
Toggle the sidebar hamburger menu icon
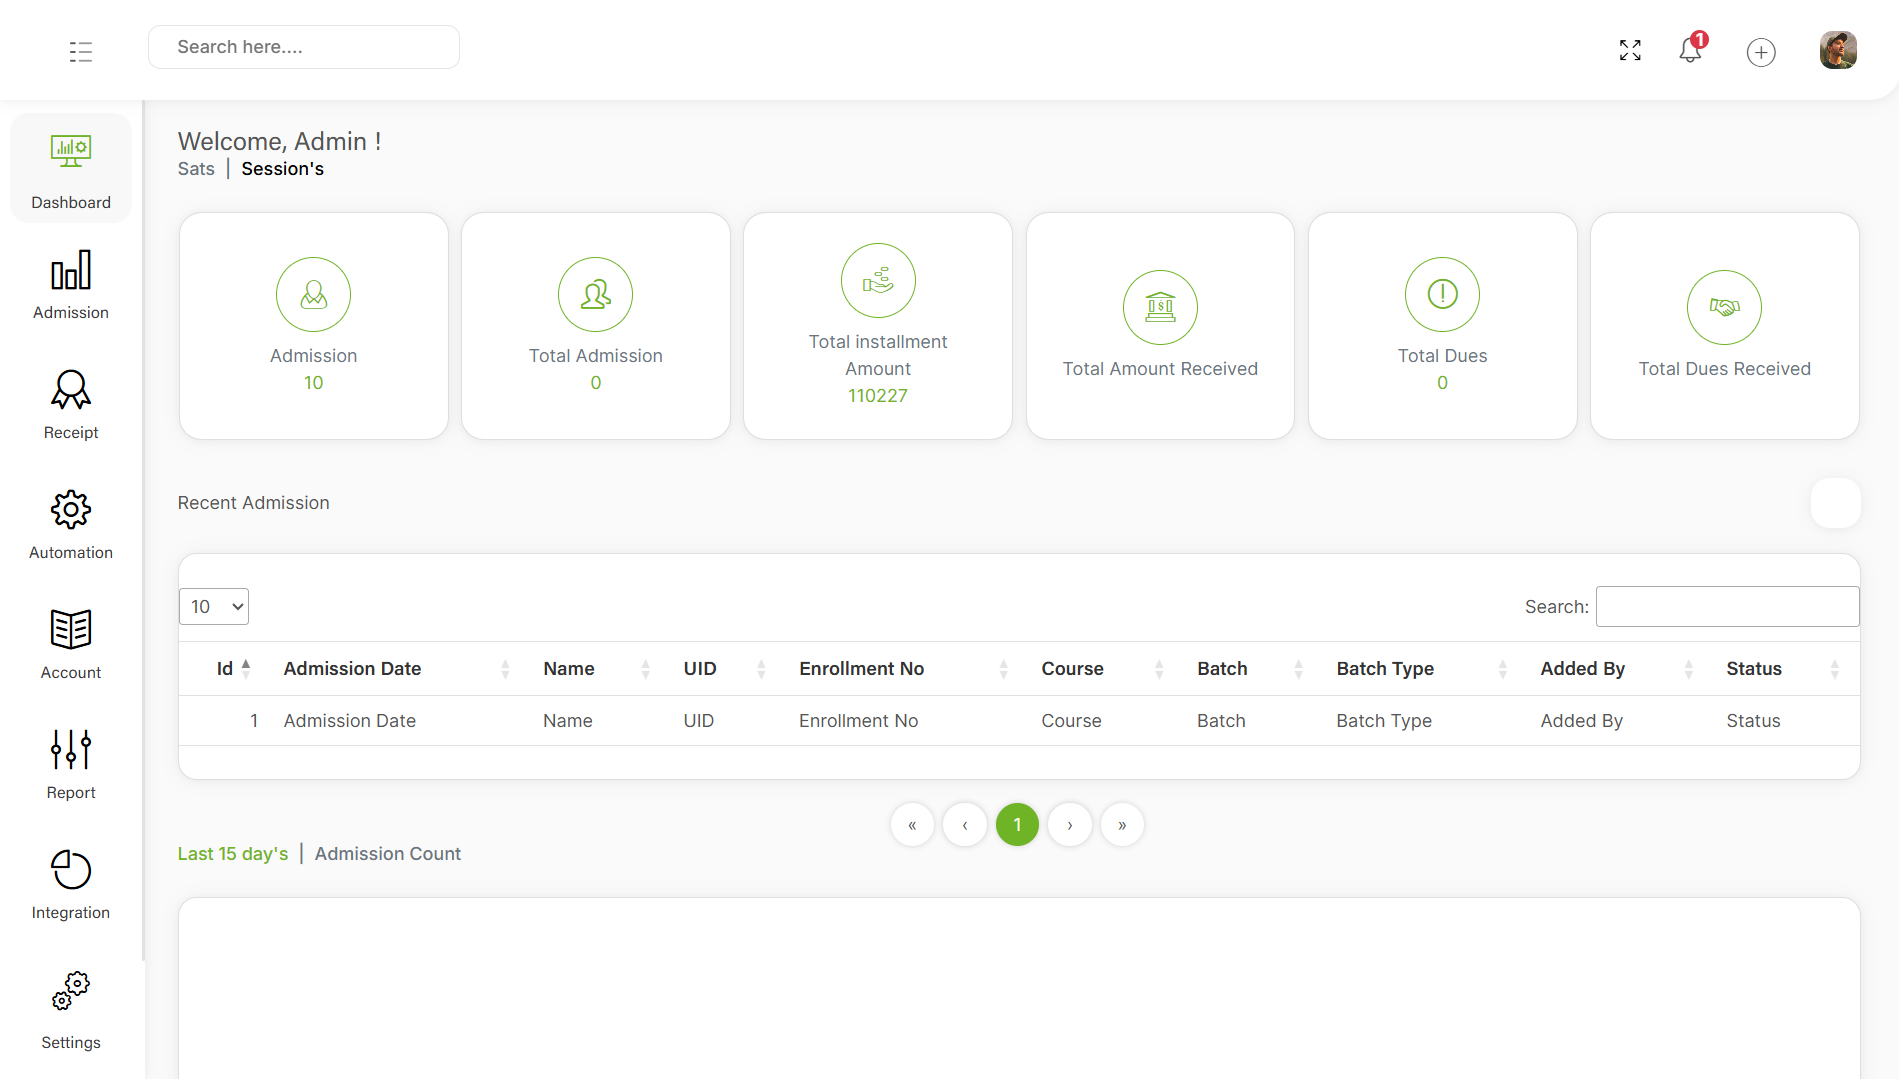click(x=81, y=52)
